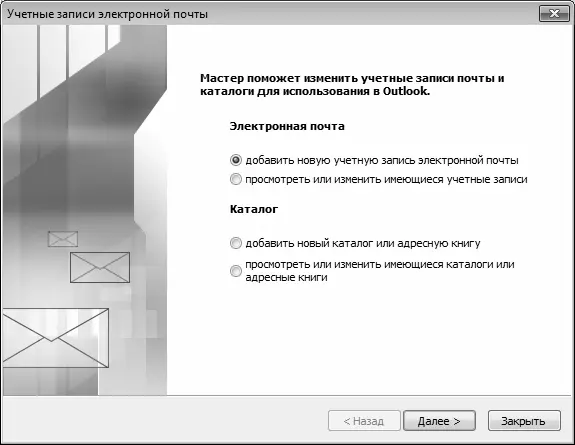
Task: Click label text 'адресные книги' on last option
Action: point(286,277)
